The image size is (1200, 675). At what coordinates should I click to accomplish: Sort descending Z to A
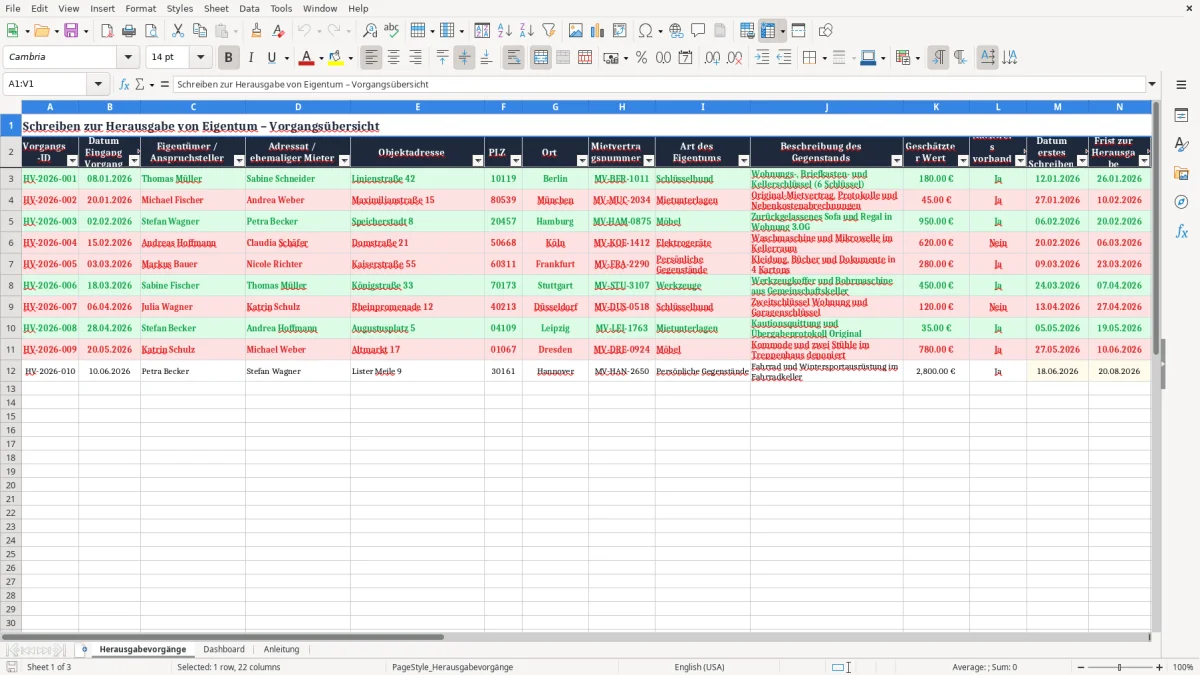(527, 31)
